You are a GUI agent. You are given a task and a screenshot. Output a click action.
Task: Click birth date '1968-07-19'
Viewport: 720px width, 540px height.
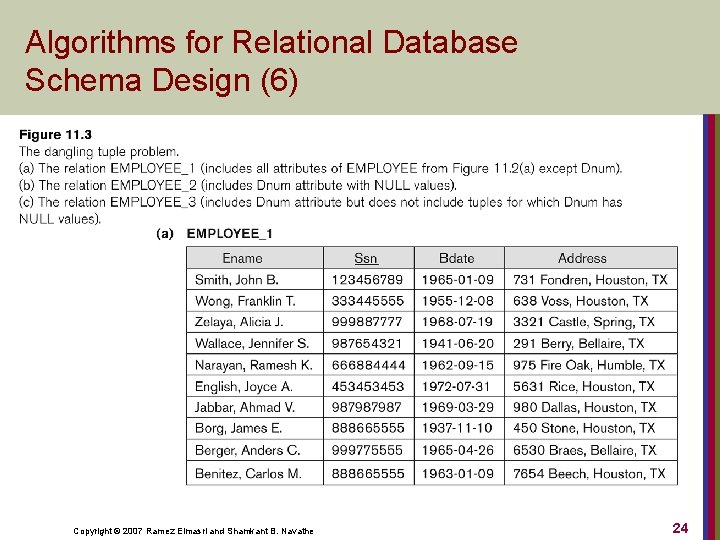(457, 322)
